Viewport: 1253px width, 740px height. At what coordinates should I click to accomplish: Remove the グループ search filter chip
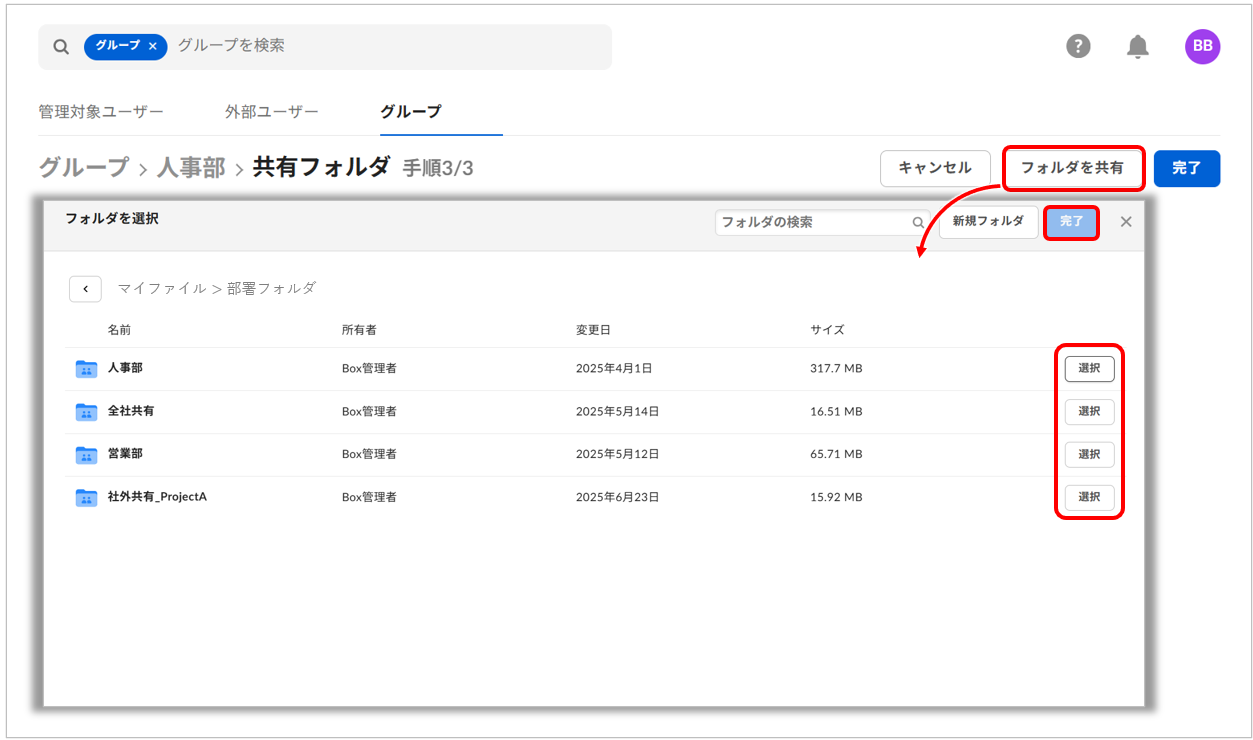pos(153,47)
